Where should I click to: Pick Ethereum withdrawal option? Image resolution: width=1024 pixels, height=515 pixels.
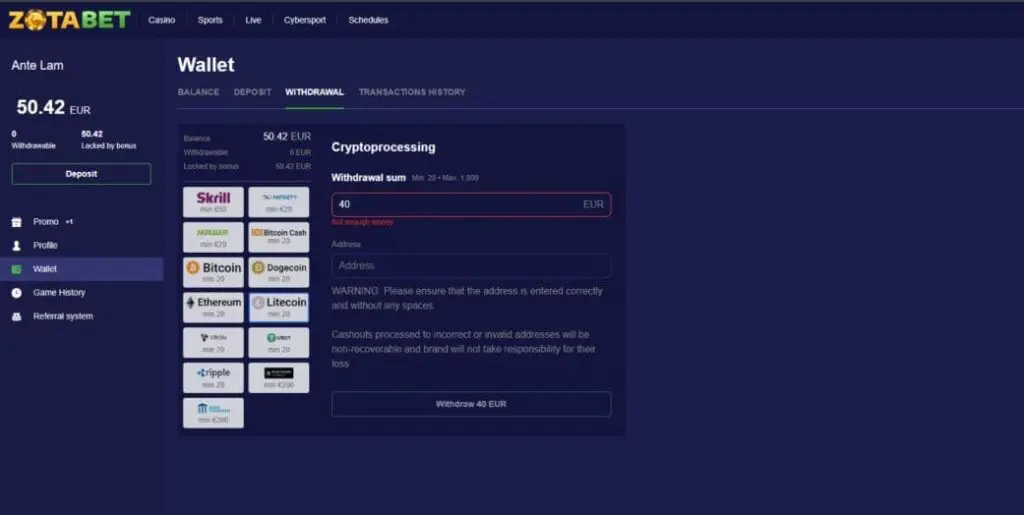pos(213,307)
